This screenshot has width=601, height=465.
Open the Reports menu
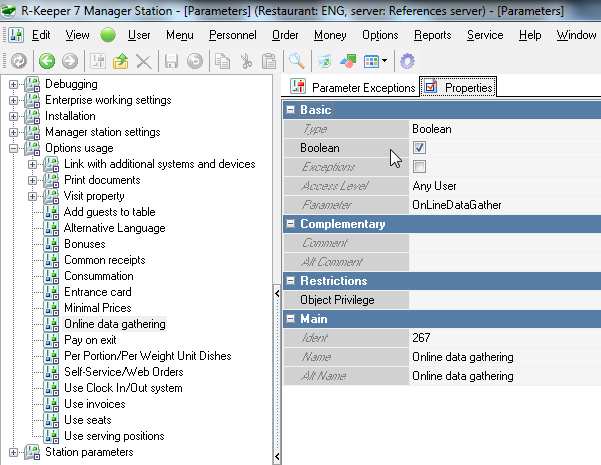point(432,35)
